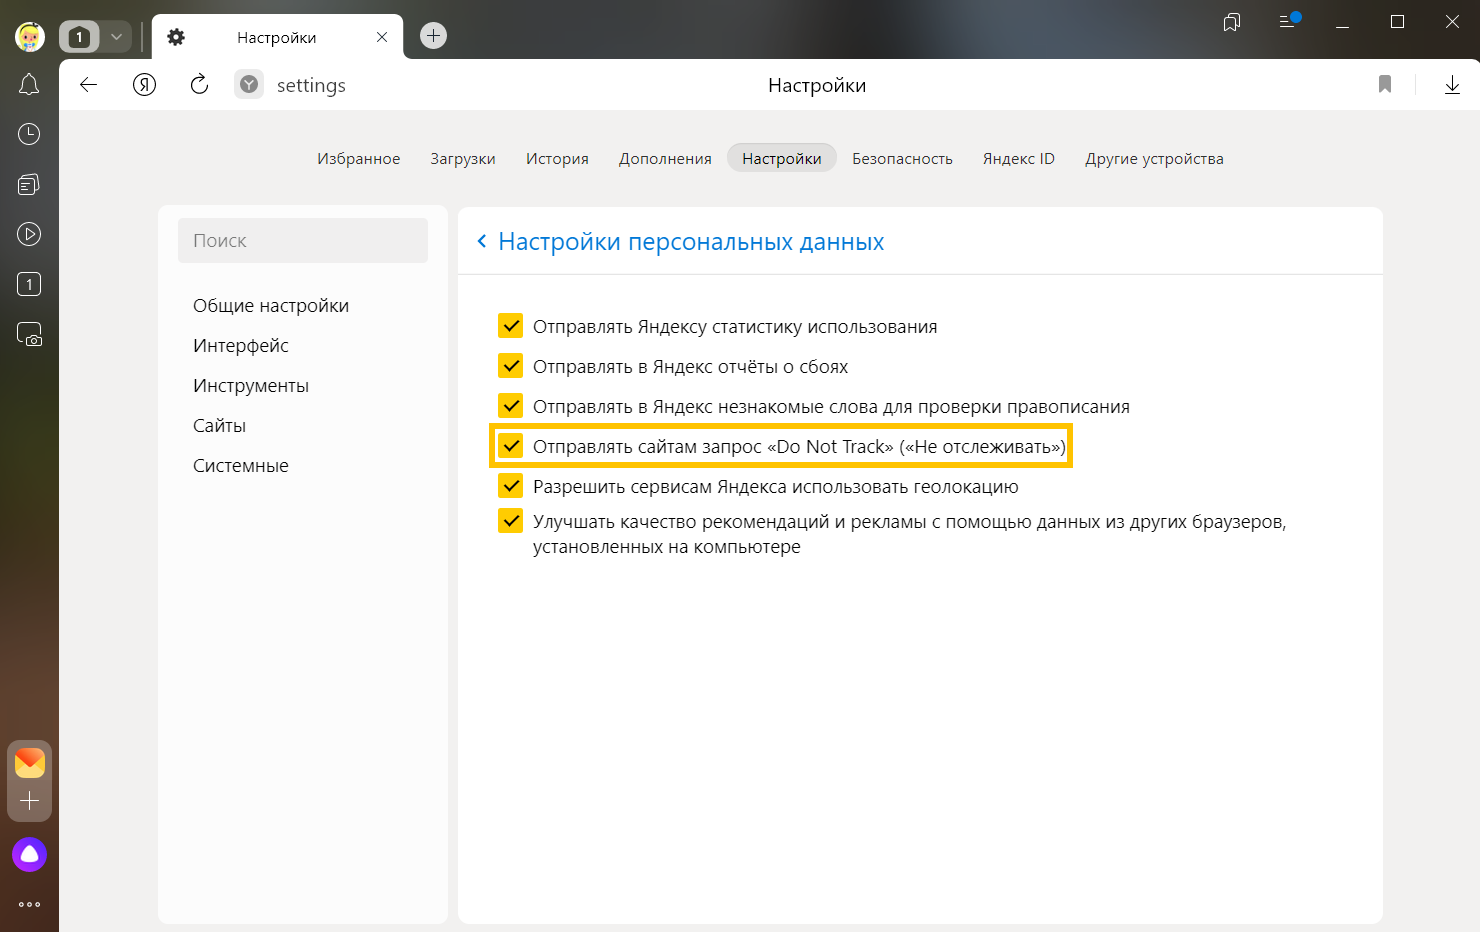Open sidebar more options three dots

point(29,904)
